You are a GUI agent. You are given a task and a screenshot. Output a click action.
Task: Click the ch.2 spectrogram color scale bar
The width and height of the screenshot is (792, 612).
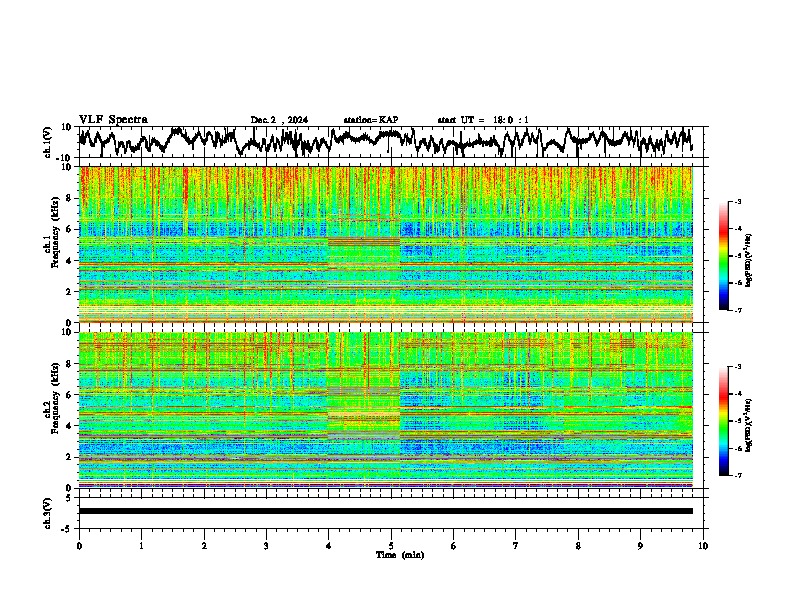pos(723,421)
